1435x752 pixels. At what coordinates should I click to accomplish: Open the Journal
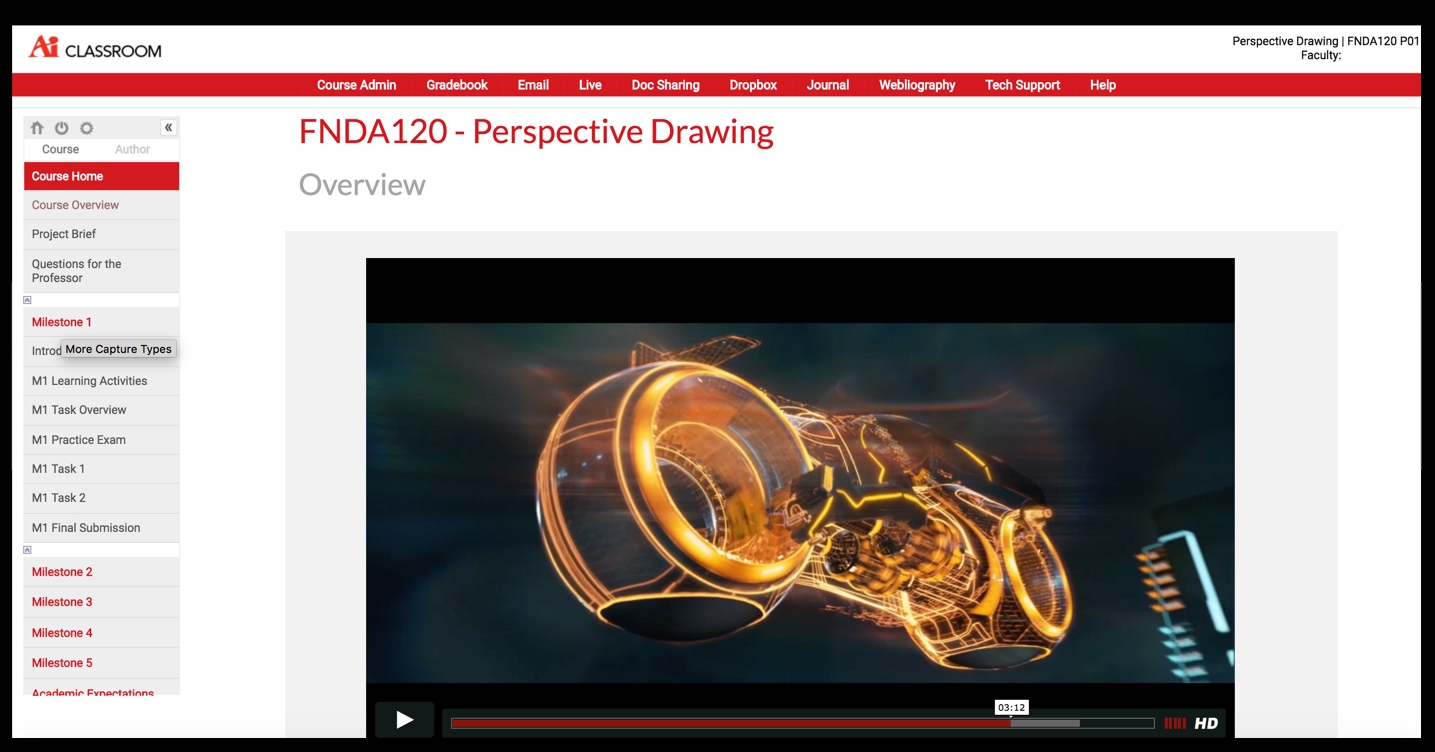point(828,85)
